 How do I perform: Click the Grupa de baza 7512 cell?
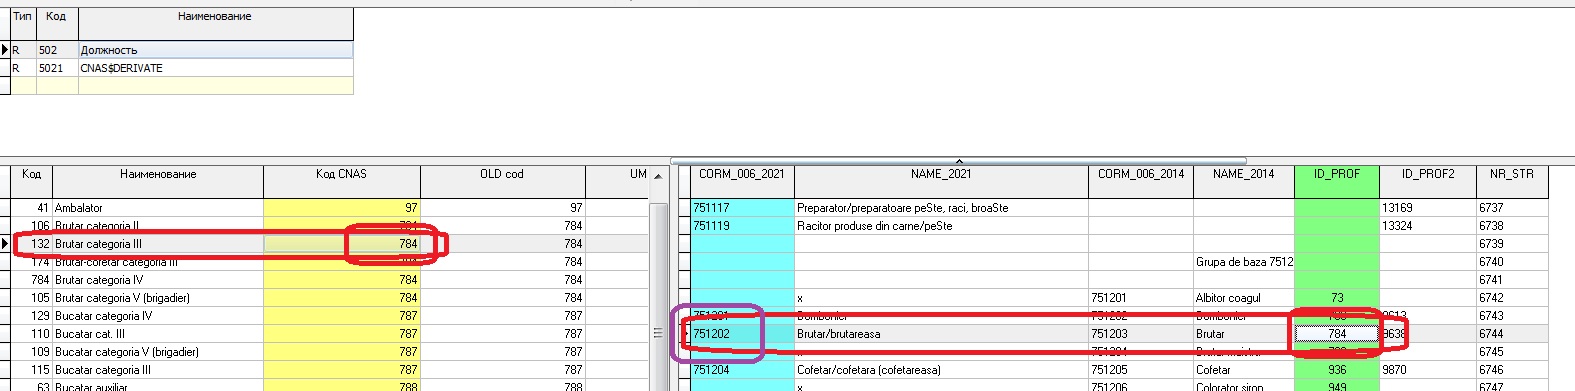pyautogui.click(x=1244, y=262)
